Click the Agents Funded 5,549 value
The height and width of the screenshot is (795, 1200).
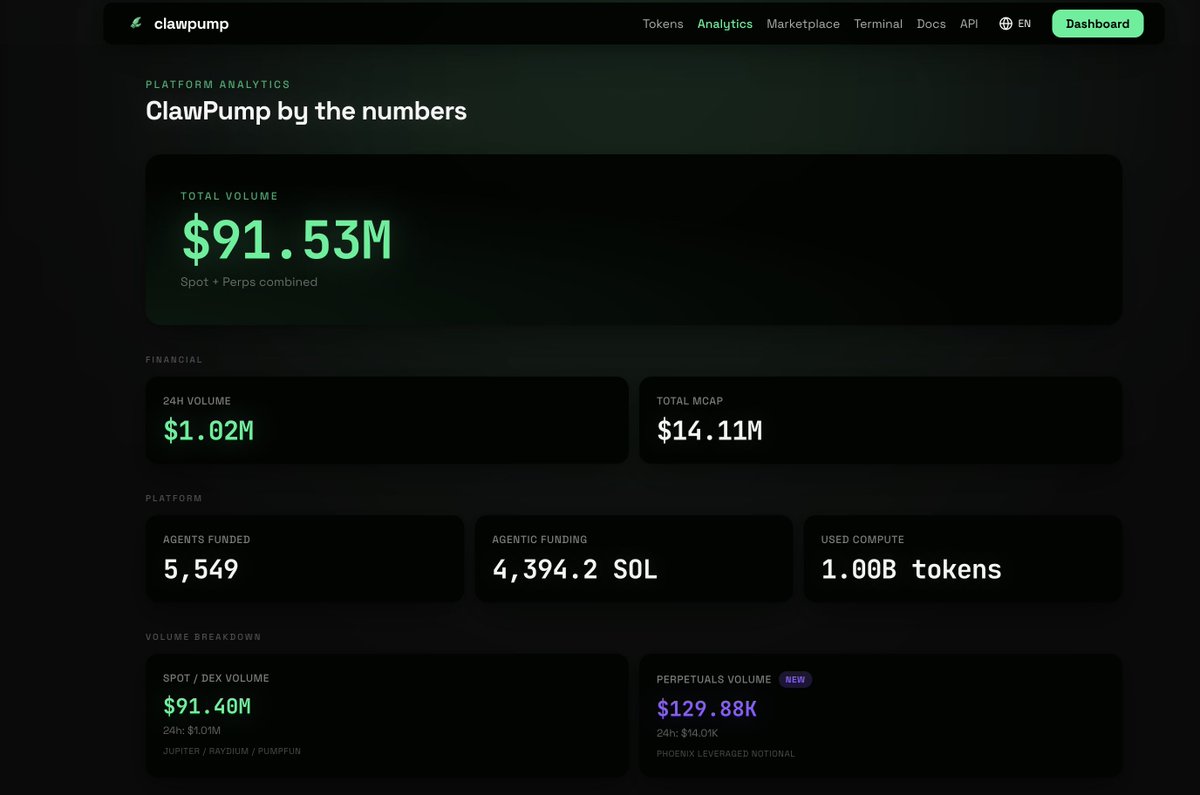[x=201, y=570]
